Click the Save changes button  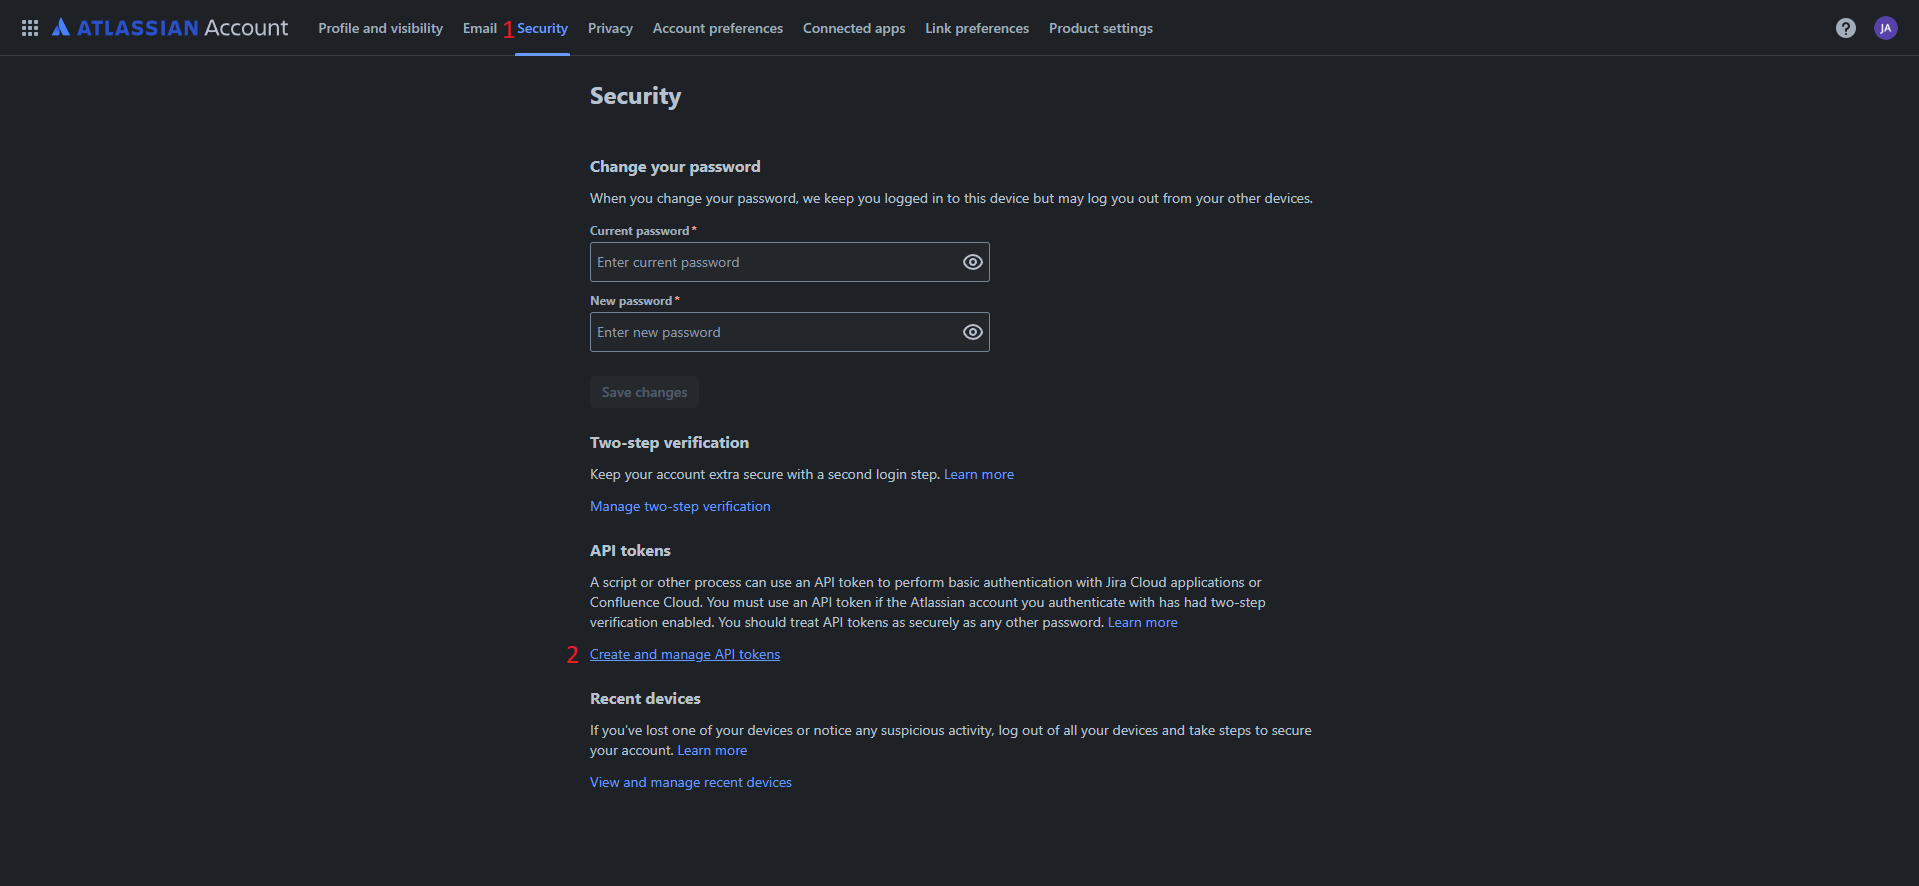pyautogui.click(x=644, y=392)
